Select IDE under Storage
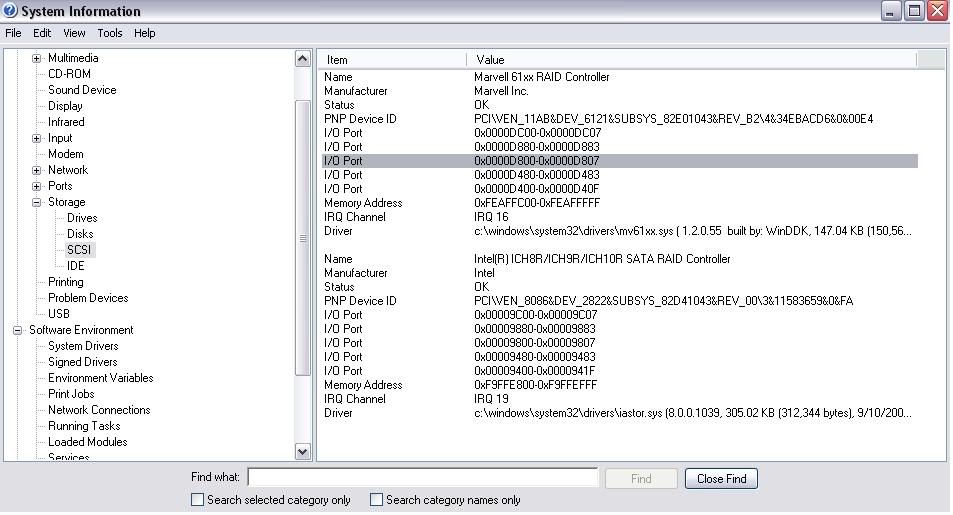The image size is (953, 515). click(75, 266)
